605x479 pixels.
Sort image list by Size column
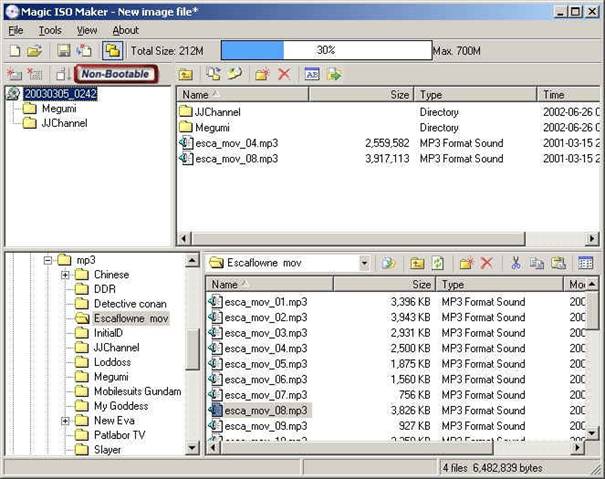(362, 95)
